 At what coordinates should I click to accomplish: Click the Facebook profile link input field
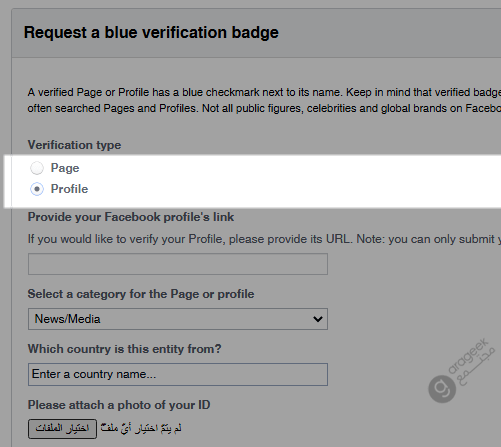[178, 264]
